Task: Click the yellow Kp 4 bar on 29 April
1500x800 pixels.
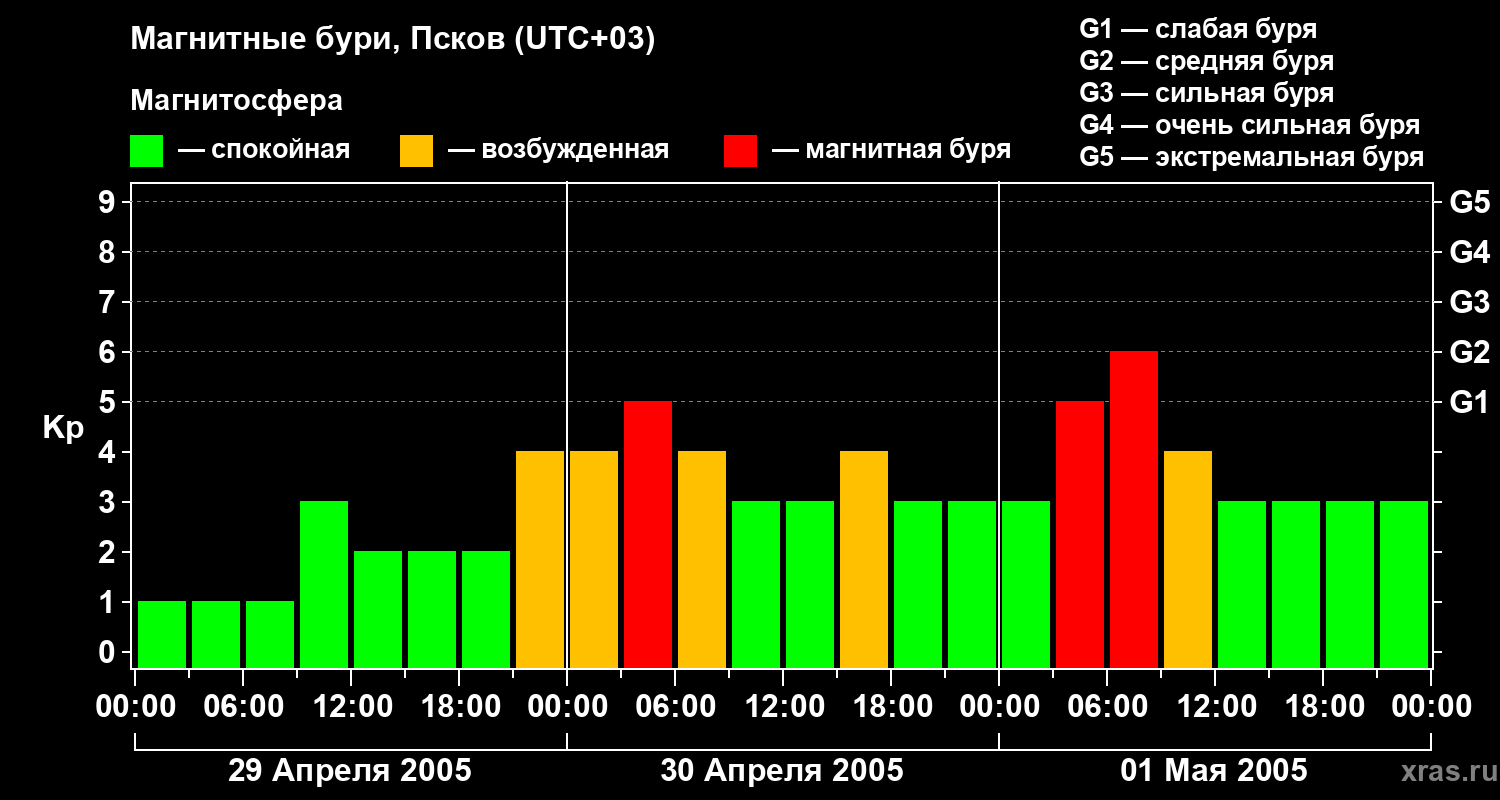Action: (x=540, y=559)
